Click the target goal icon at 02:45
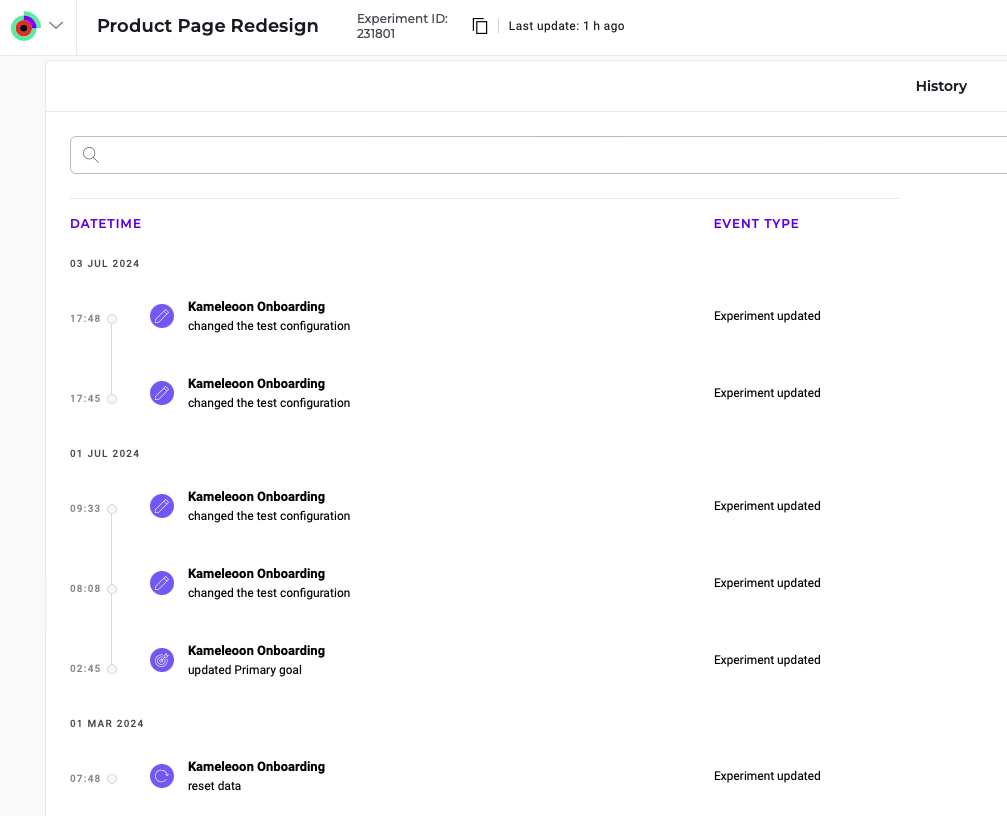The width and height of the screenshot is (1007, 816). (162, 660)
